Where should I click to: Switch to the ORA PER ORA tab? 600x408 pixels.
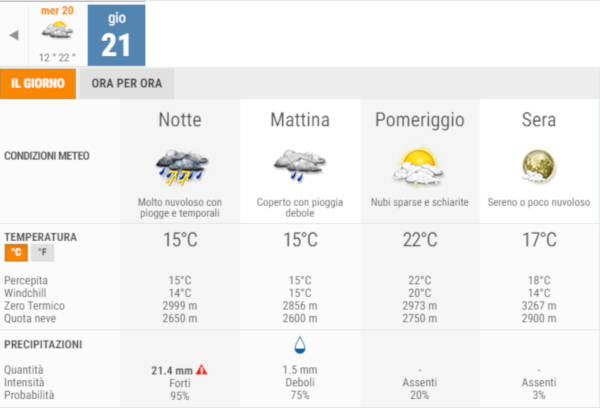(x=127, y=83)
